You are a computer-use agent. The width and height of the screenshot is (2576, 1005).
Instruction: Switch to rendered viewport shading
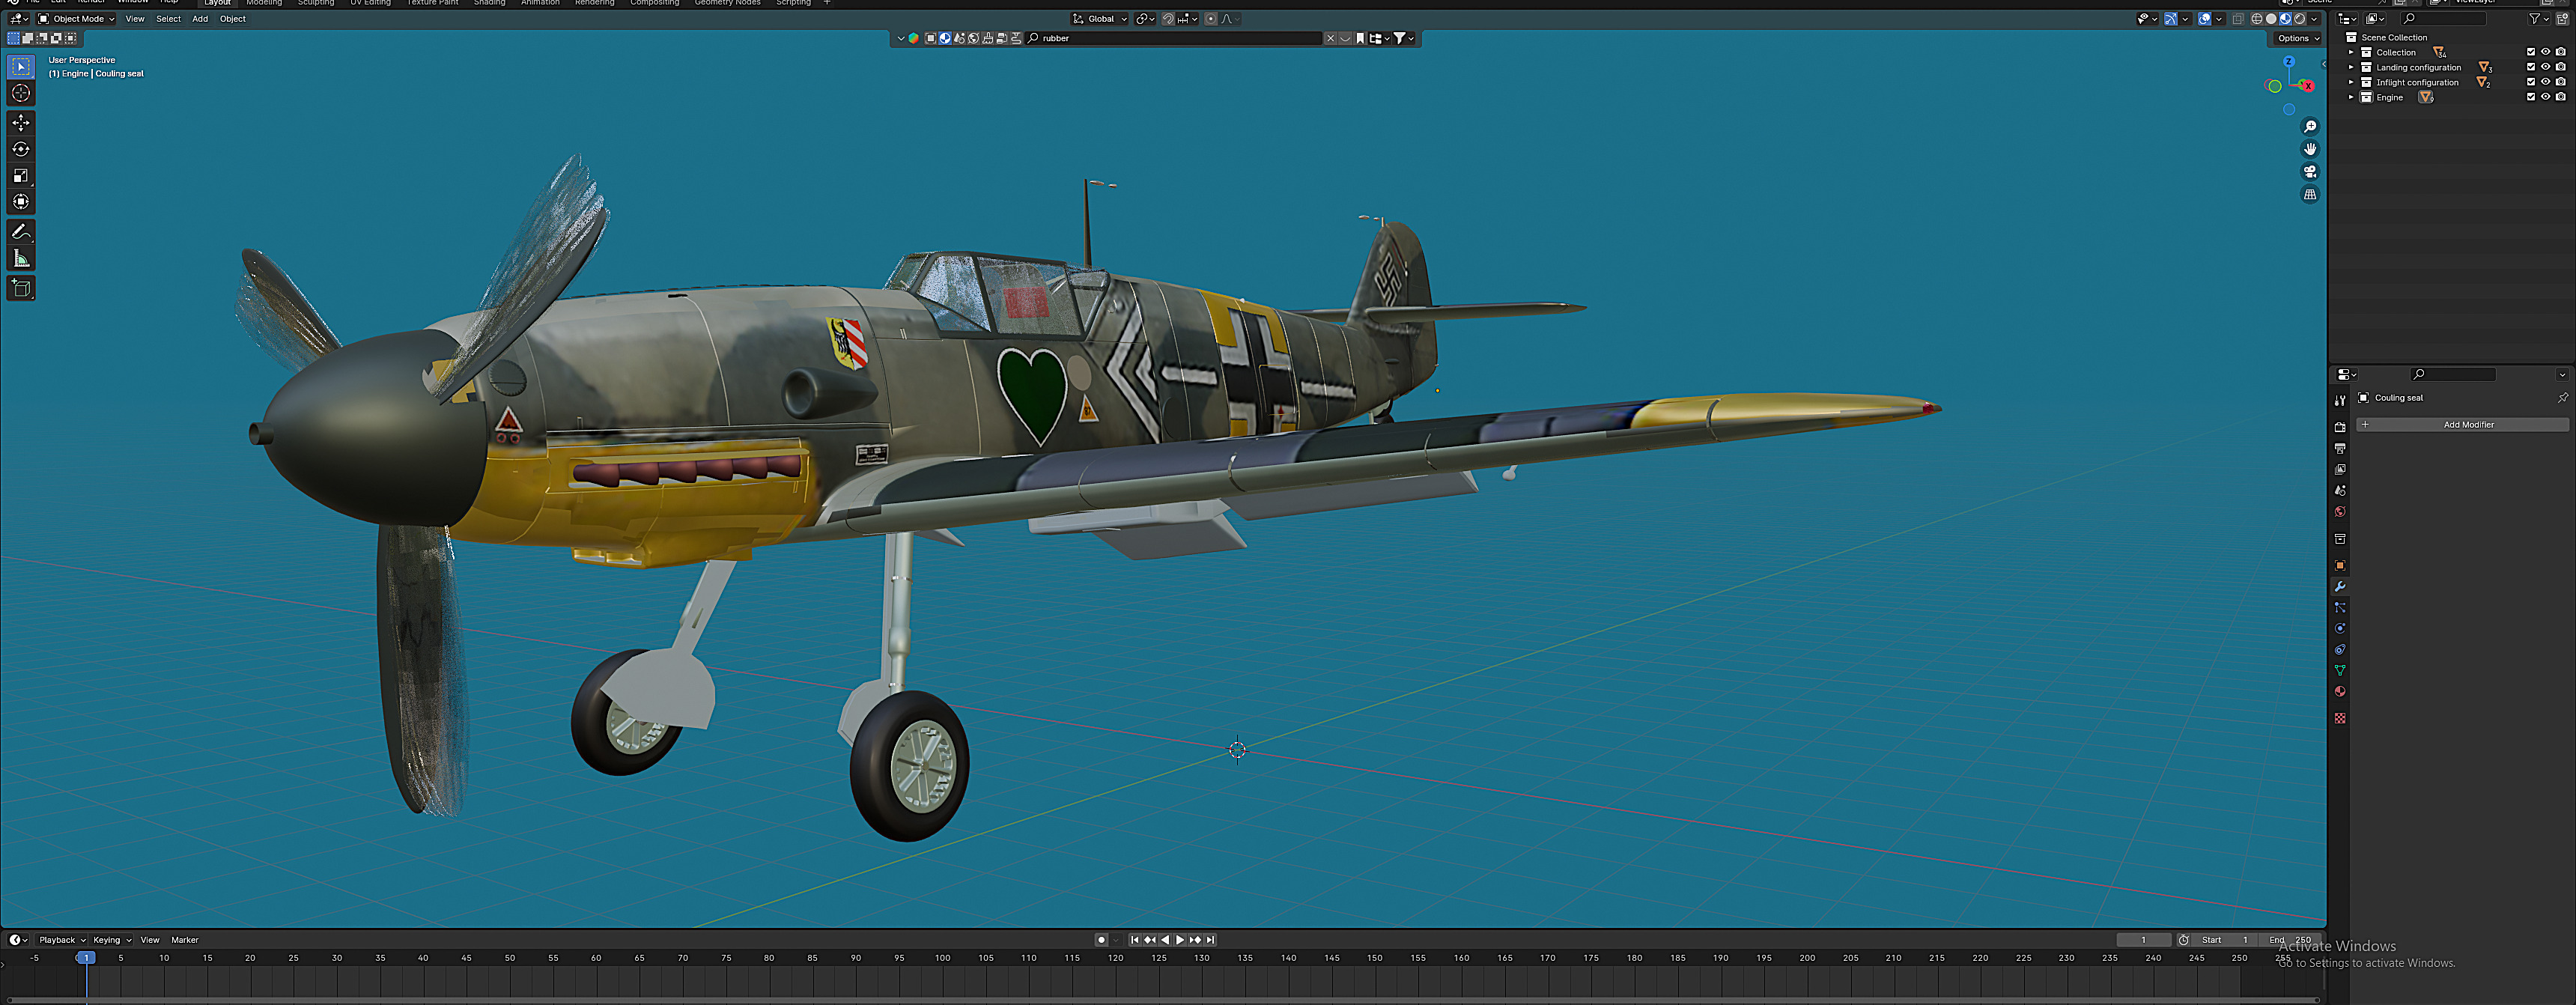point(2299,18)
